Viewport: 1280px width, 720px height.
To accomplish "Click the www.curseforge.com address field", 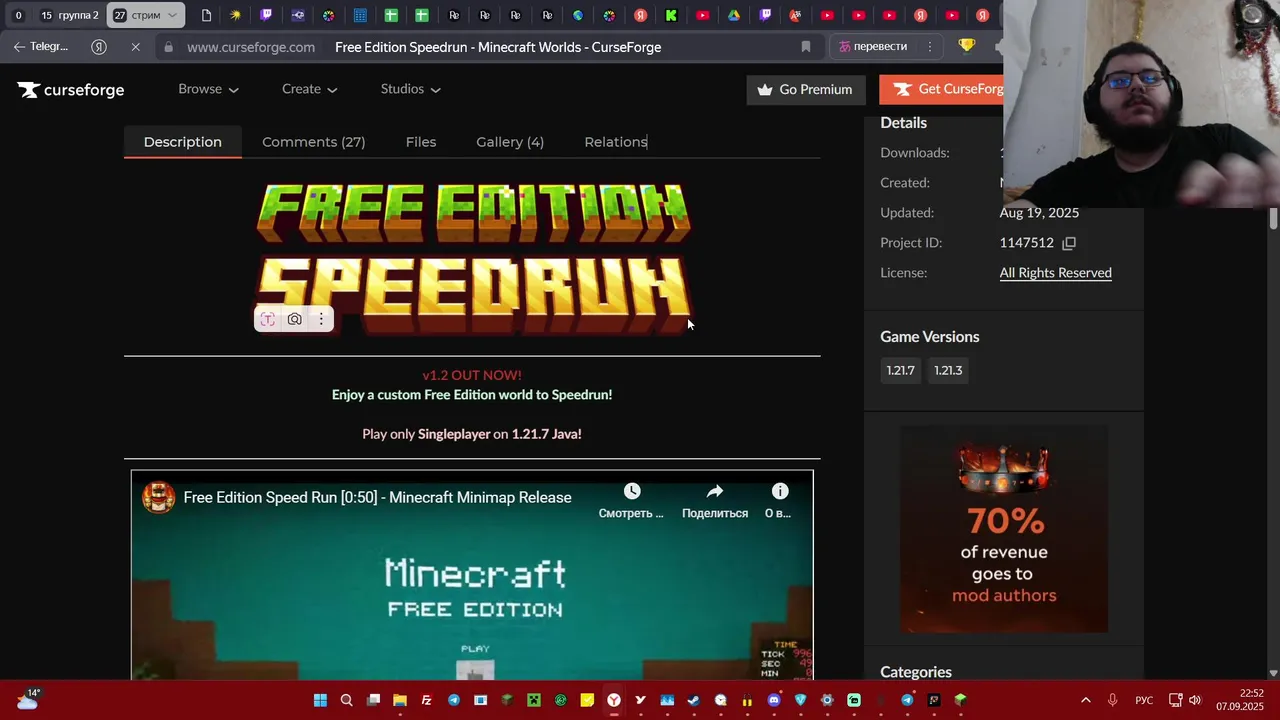I will [251, 47].
